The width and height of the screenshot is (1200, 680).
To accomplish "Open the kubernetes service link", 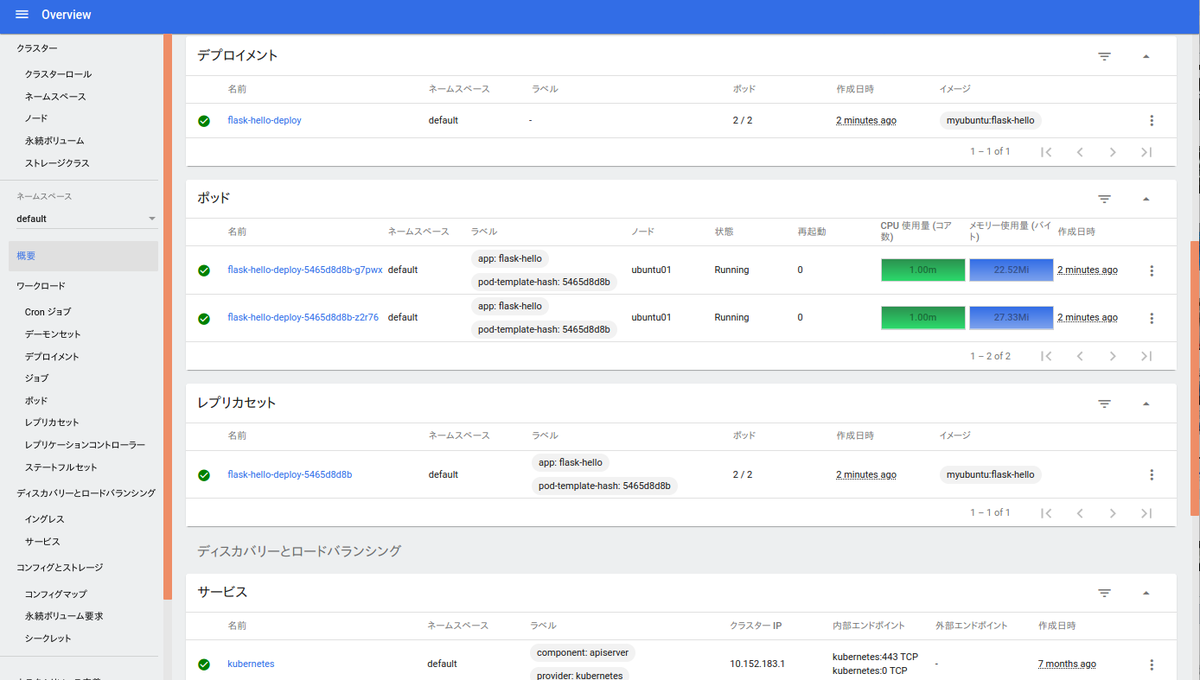I will (251, 664).
